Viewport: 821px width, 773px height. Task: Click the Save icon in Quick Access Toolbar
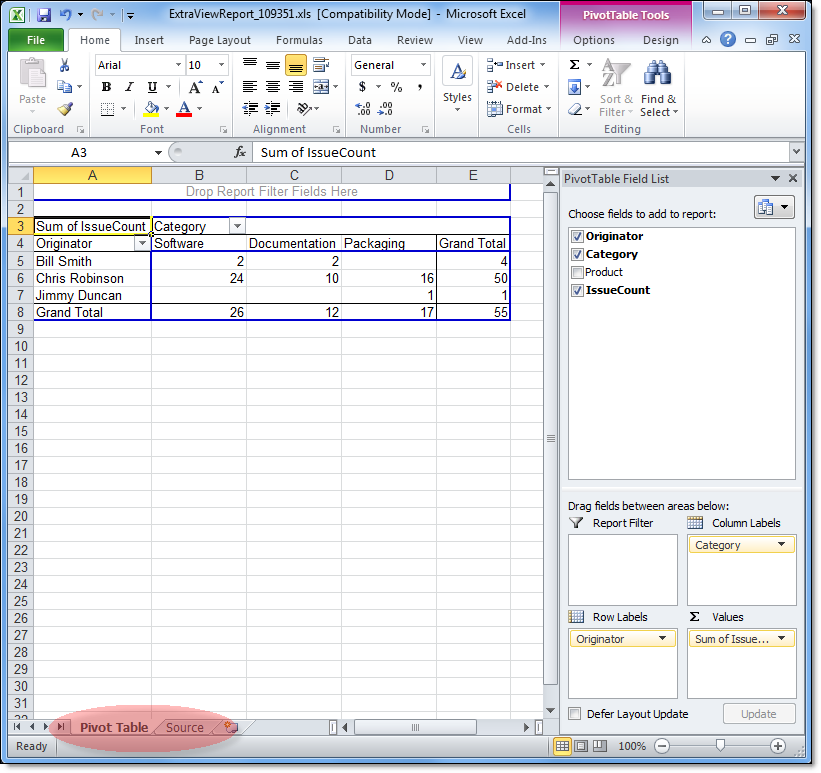(x=44, y=14)
